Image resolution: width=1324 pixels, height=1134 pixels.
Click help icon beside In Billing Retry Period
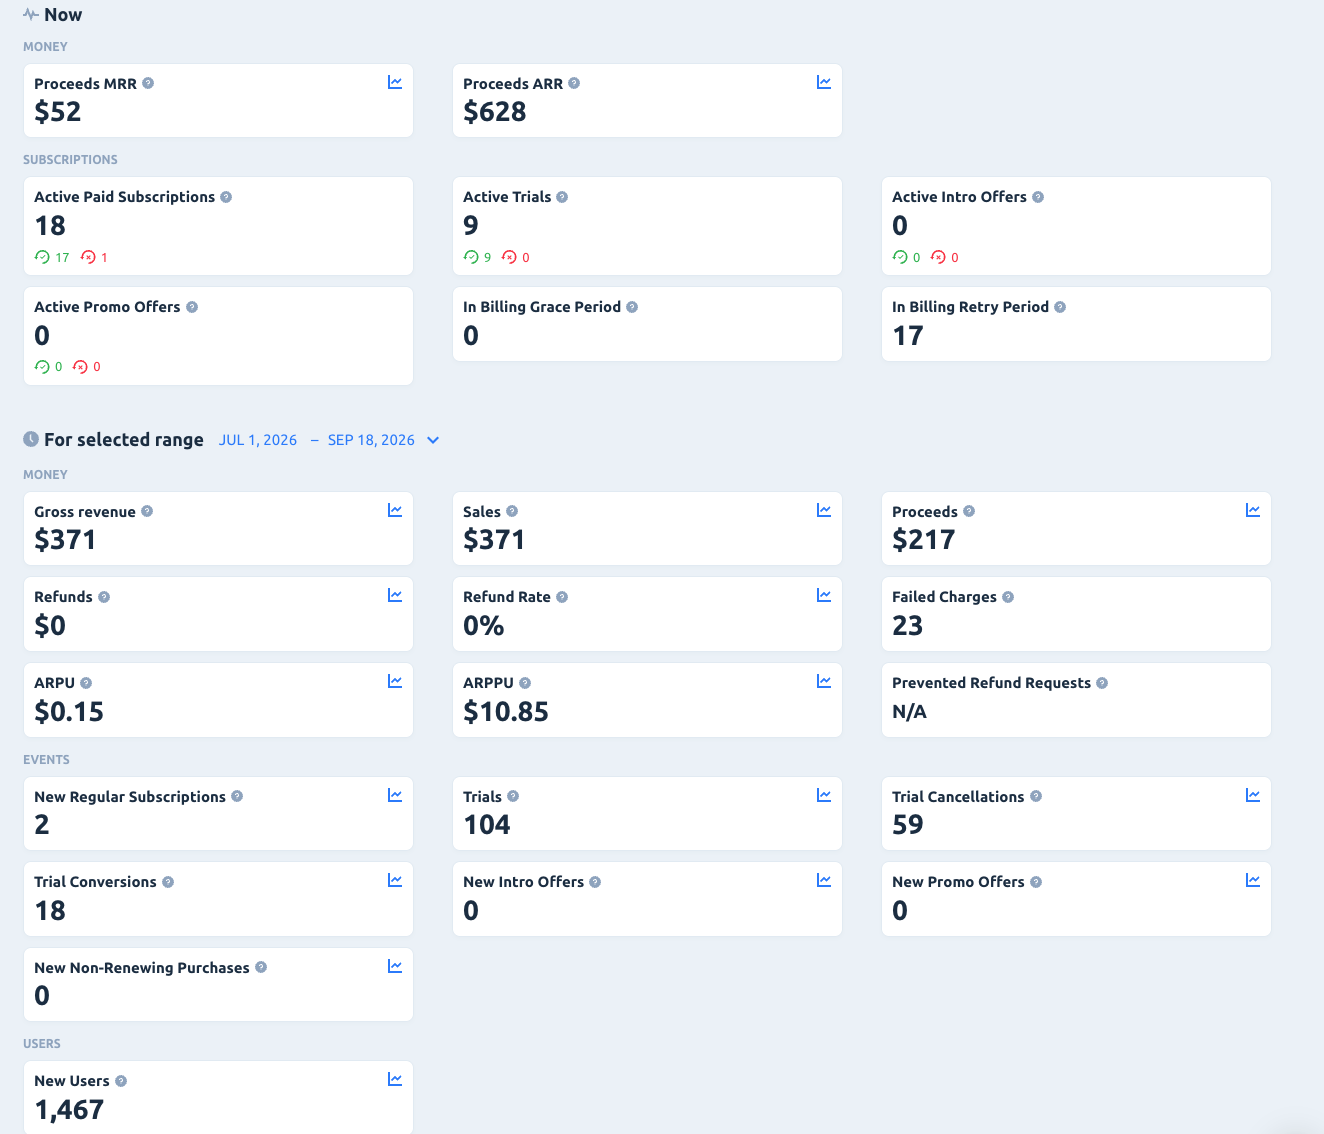[1060, 307]
